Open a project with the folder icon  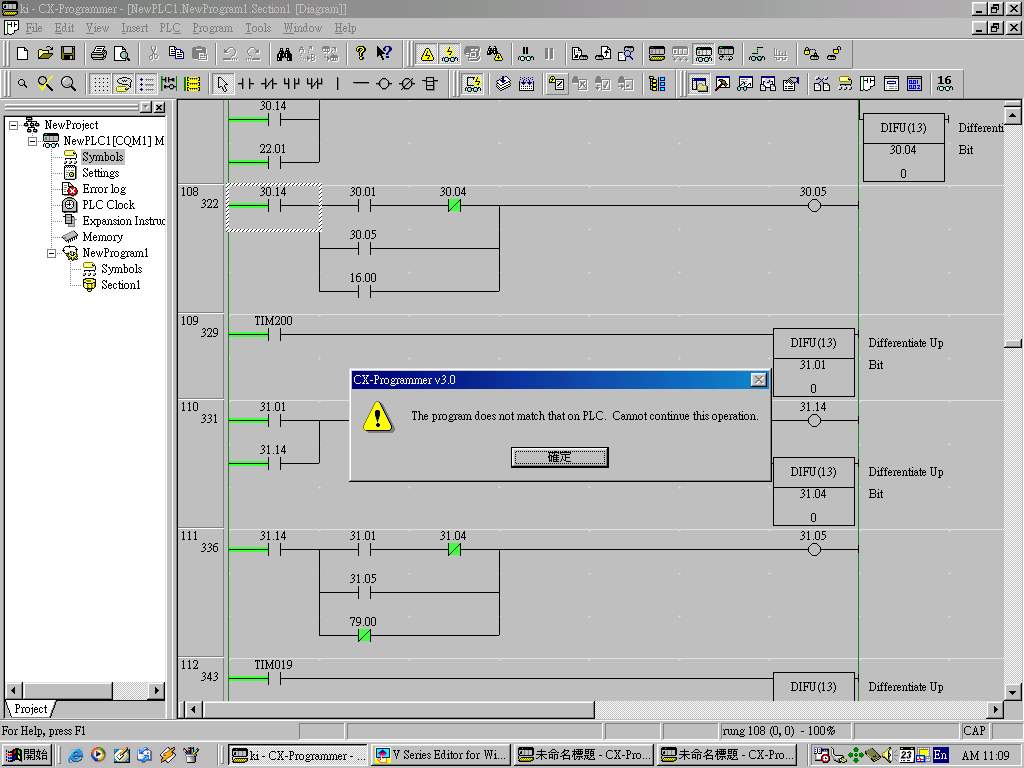[45, 54]
